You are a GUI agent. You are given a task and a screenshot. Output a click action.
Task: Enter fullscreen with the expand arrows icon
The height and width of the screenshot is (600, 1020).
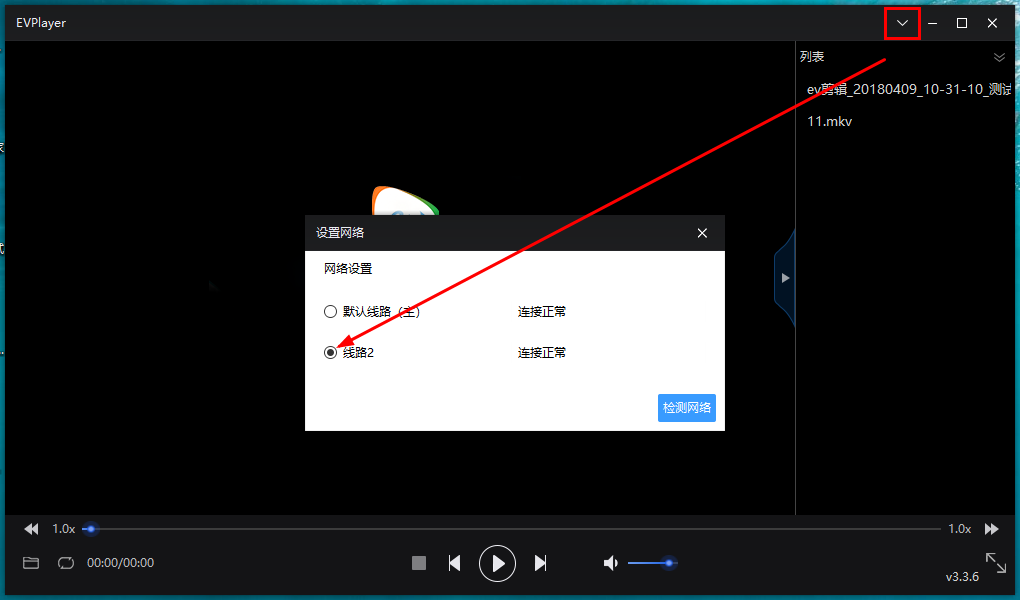click(995, 562)
